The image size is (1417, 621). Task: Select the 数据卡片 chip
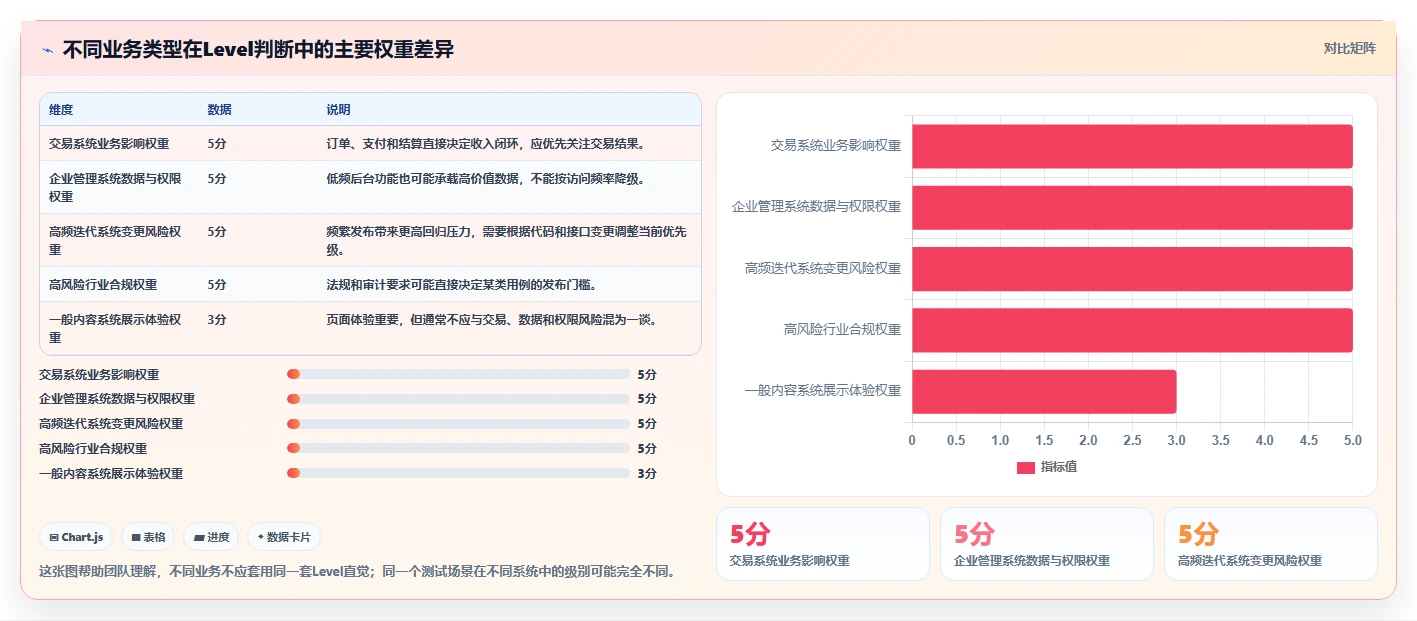pyautogui.click(x=284, y=537)
